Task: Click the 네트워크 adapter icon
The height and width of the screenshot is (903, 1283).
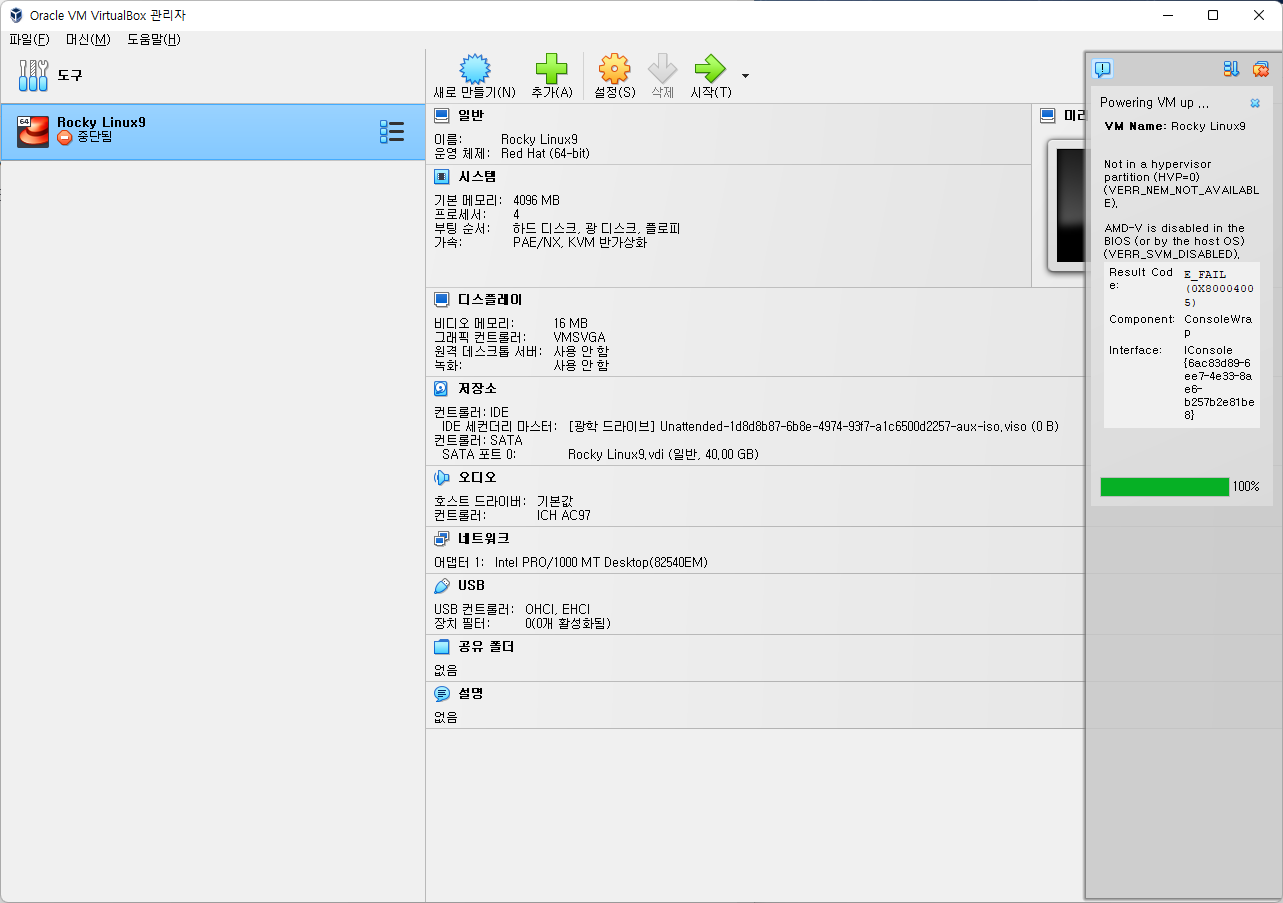Action: 442,538
